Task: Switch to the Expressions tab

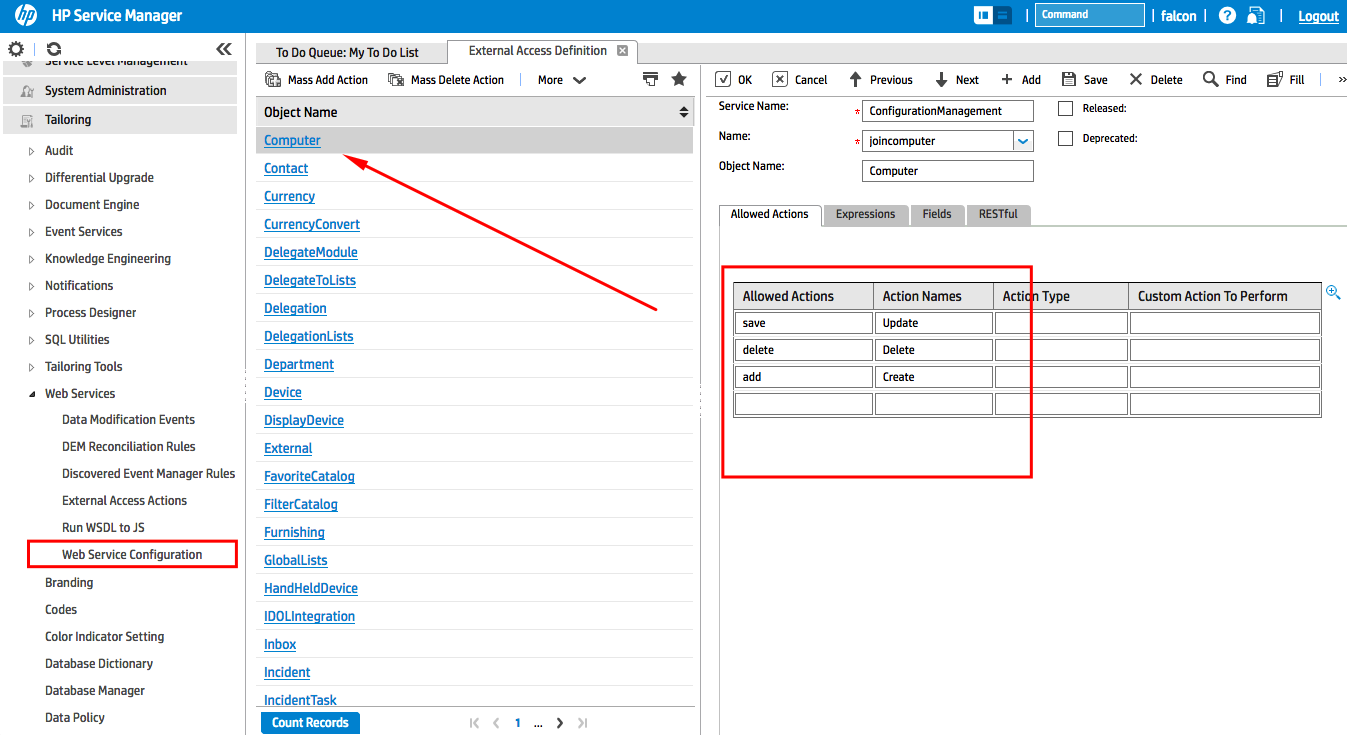Action: [864, 213]
